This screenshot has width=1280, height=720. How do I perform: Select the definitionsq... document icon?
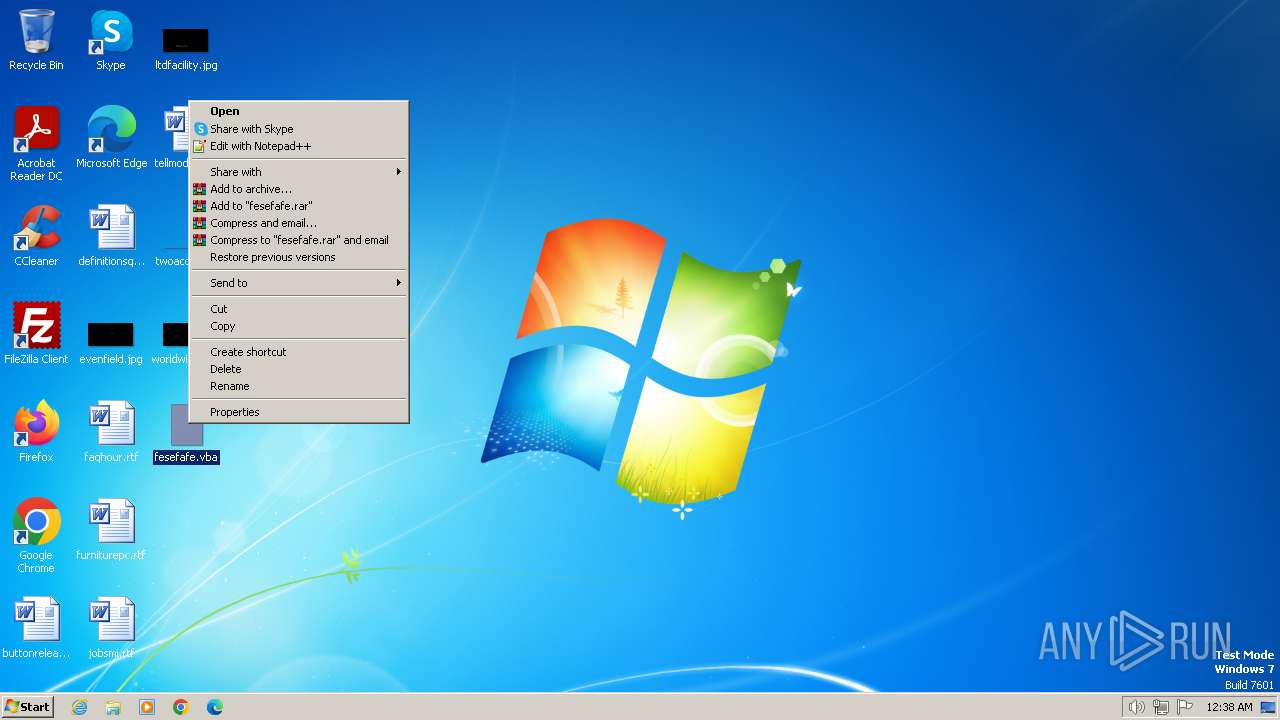point(111,236)
